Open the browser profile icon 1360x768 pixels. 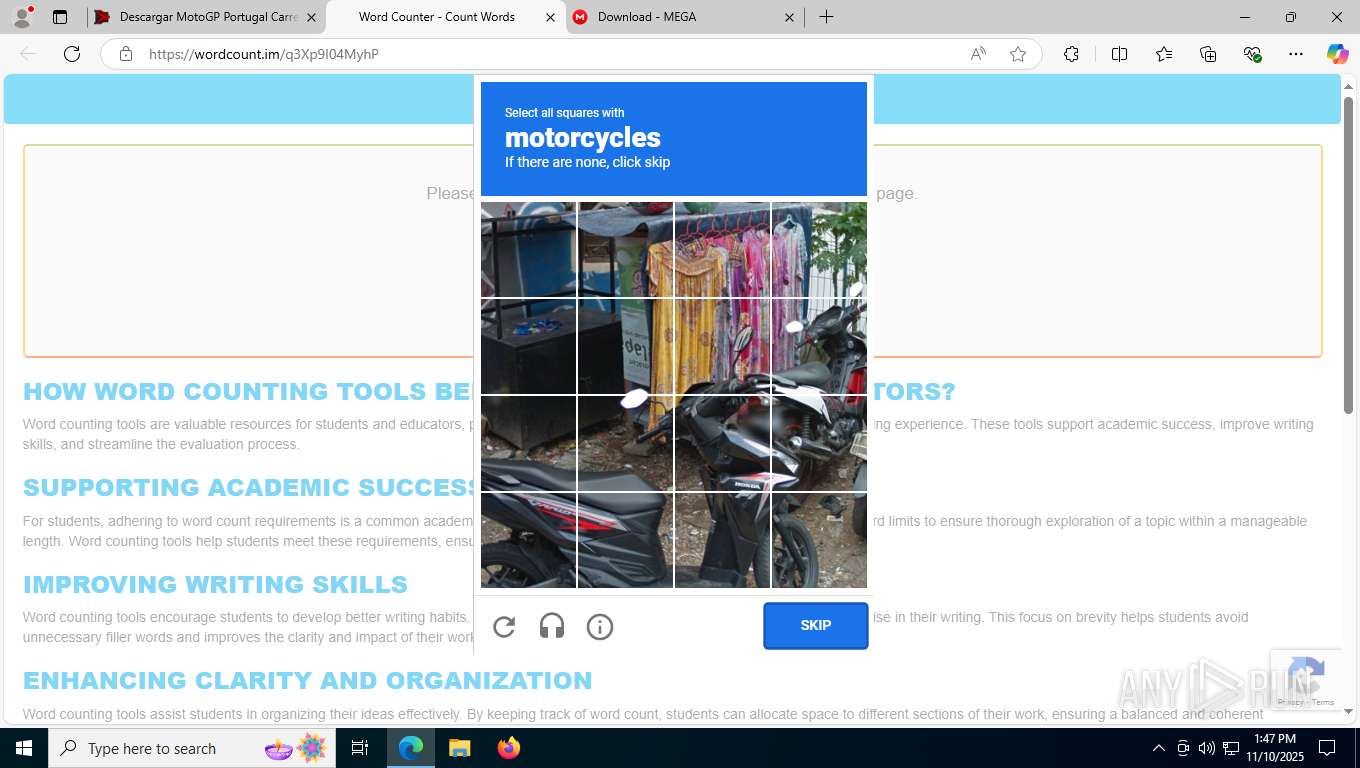(x=22, y=17)
